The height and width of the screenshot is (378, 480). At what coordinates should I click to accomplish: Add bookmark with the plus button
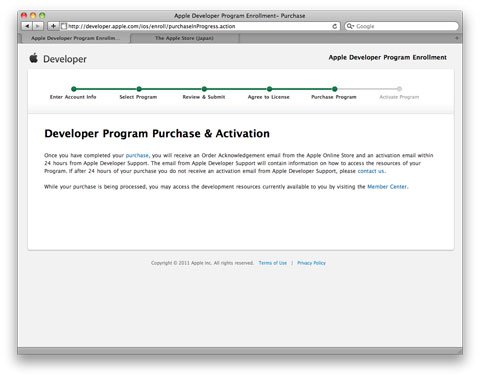click(x=53, y=26)
